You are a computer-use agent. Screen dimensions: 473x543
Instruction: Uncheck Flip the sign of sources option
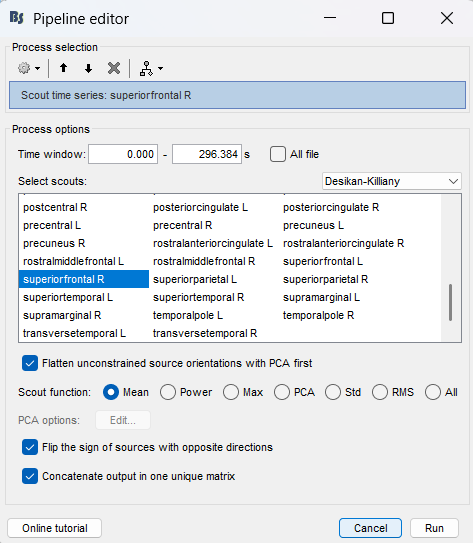[30, 447]
